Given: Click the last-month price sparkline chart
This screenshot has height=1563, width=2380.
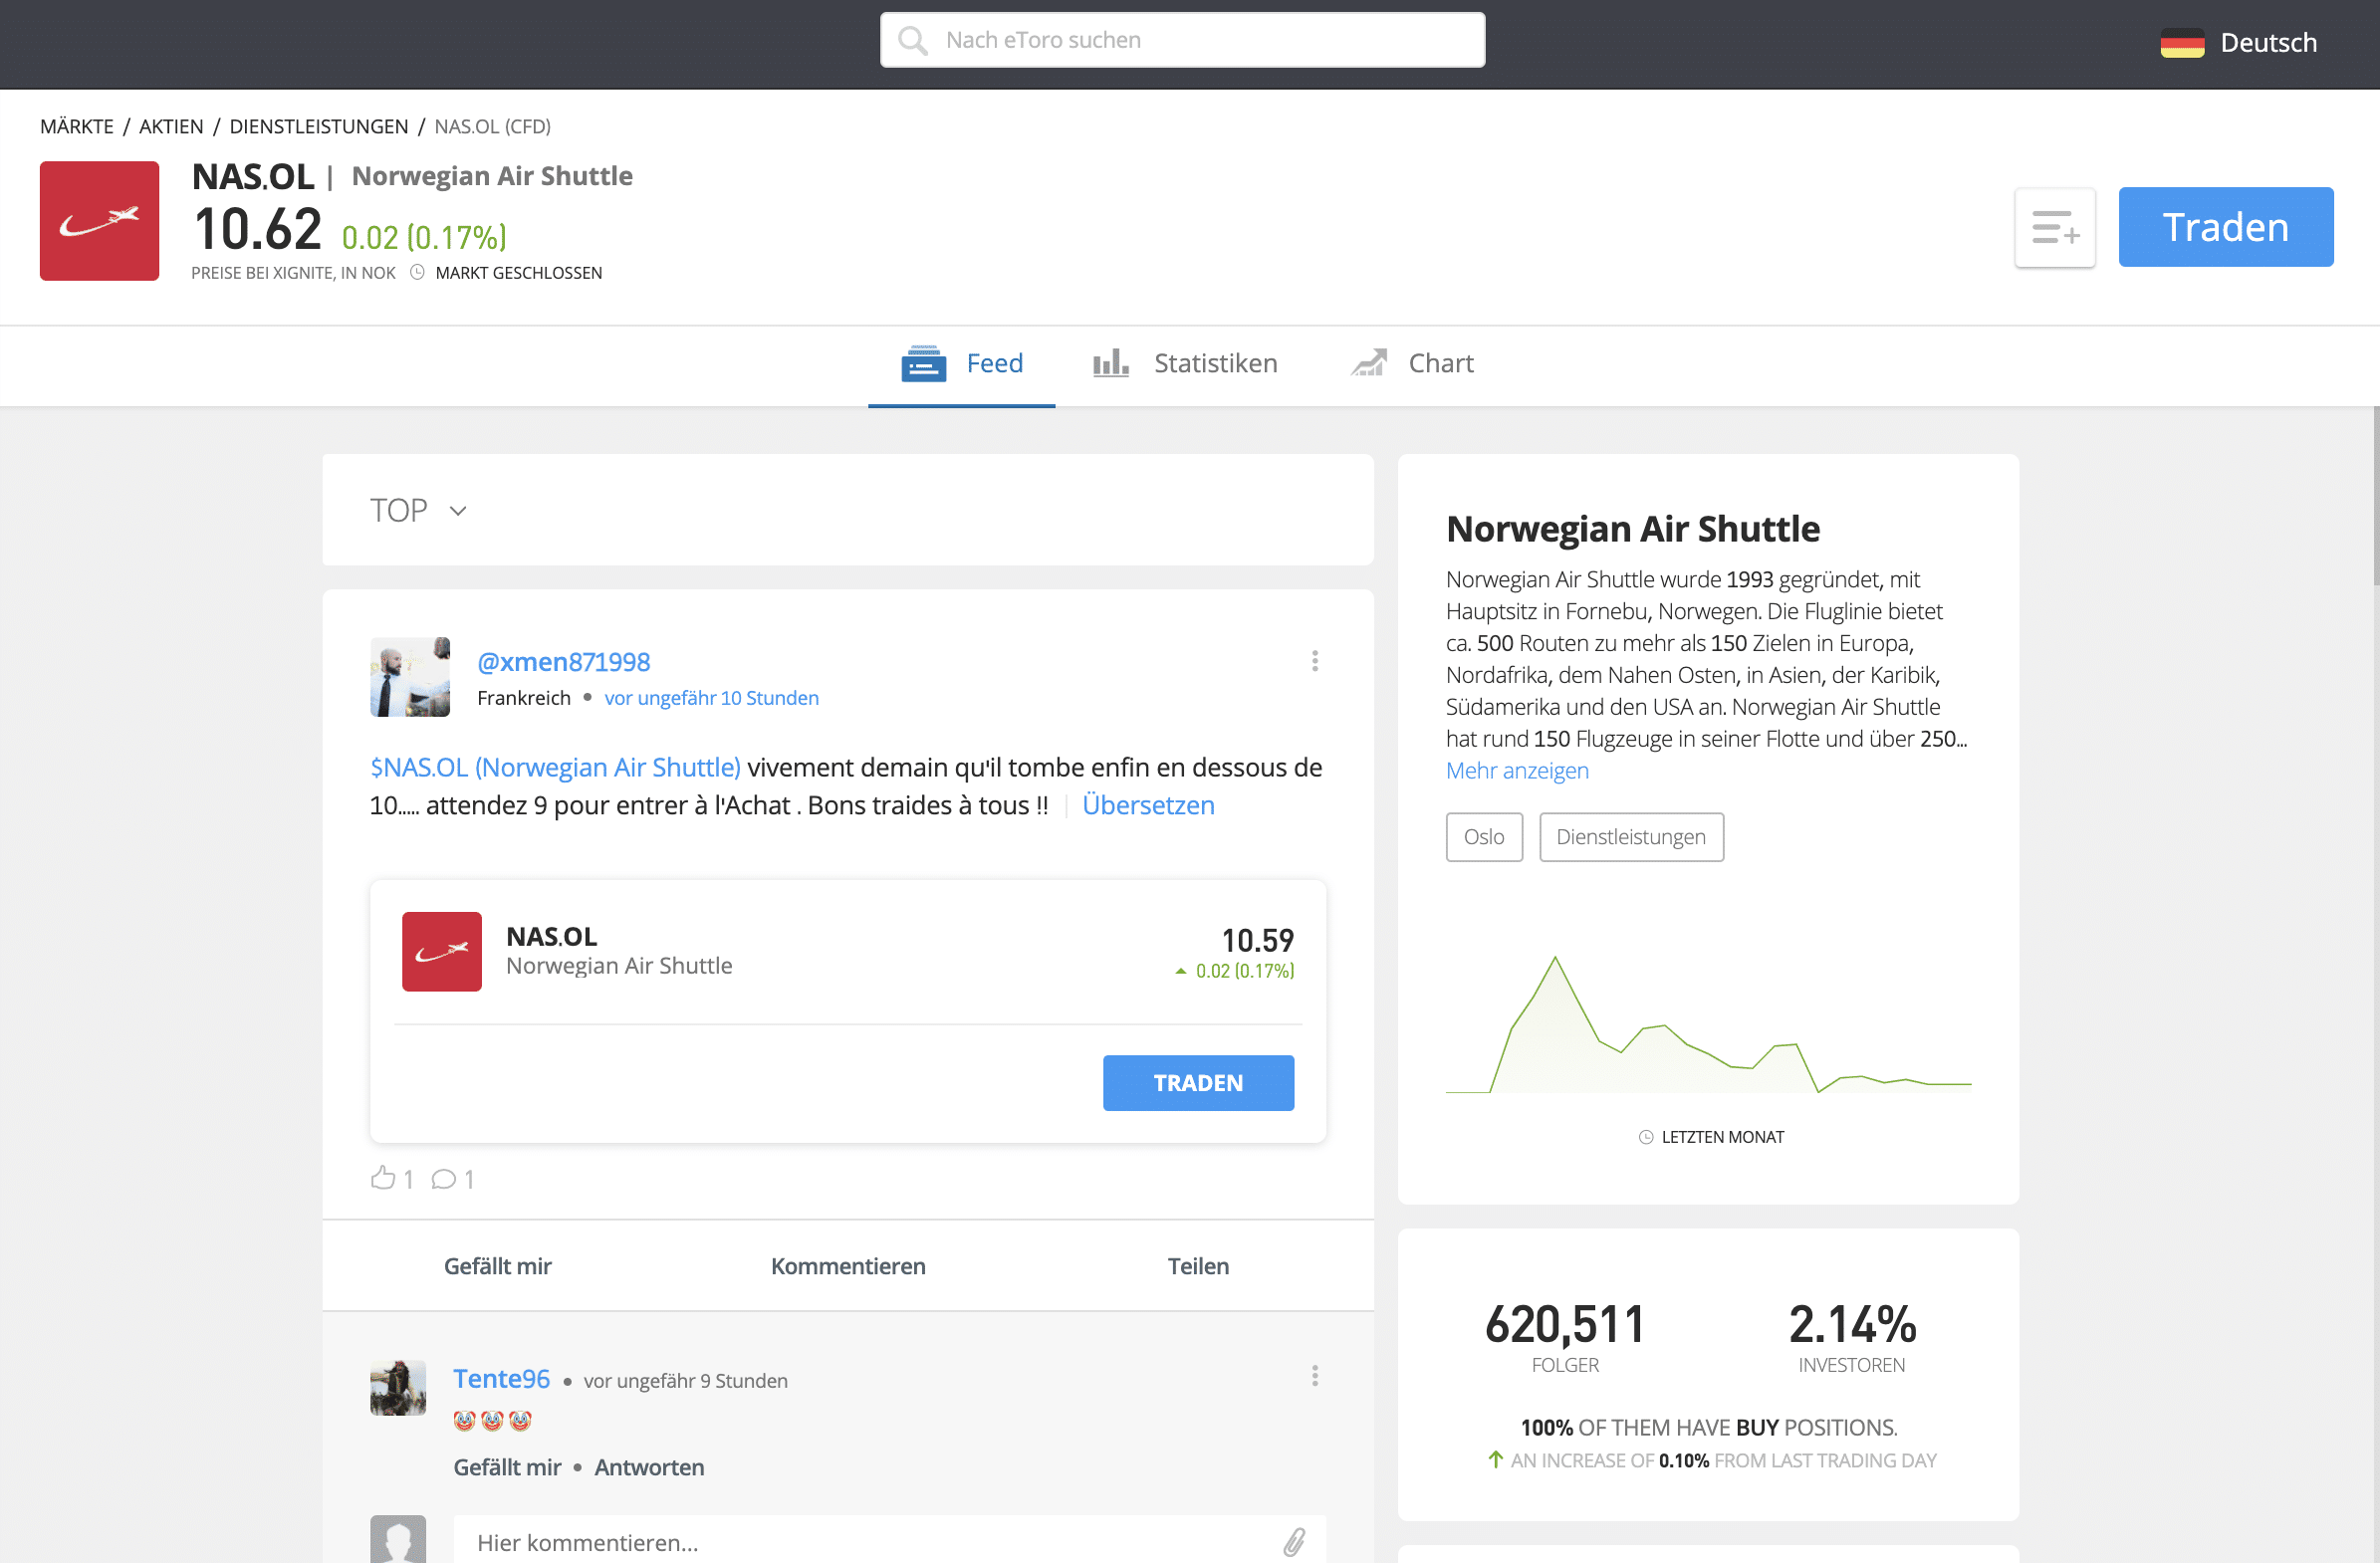Looking at the screenshot, I should (x=1709, y=1024).
